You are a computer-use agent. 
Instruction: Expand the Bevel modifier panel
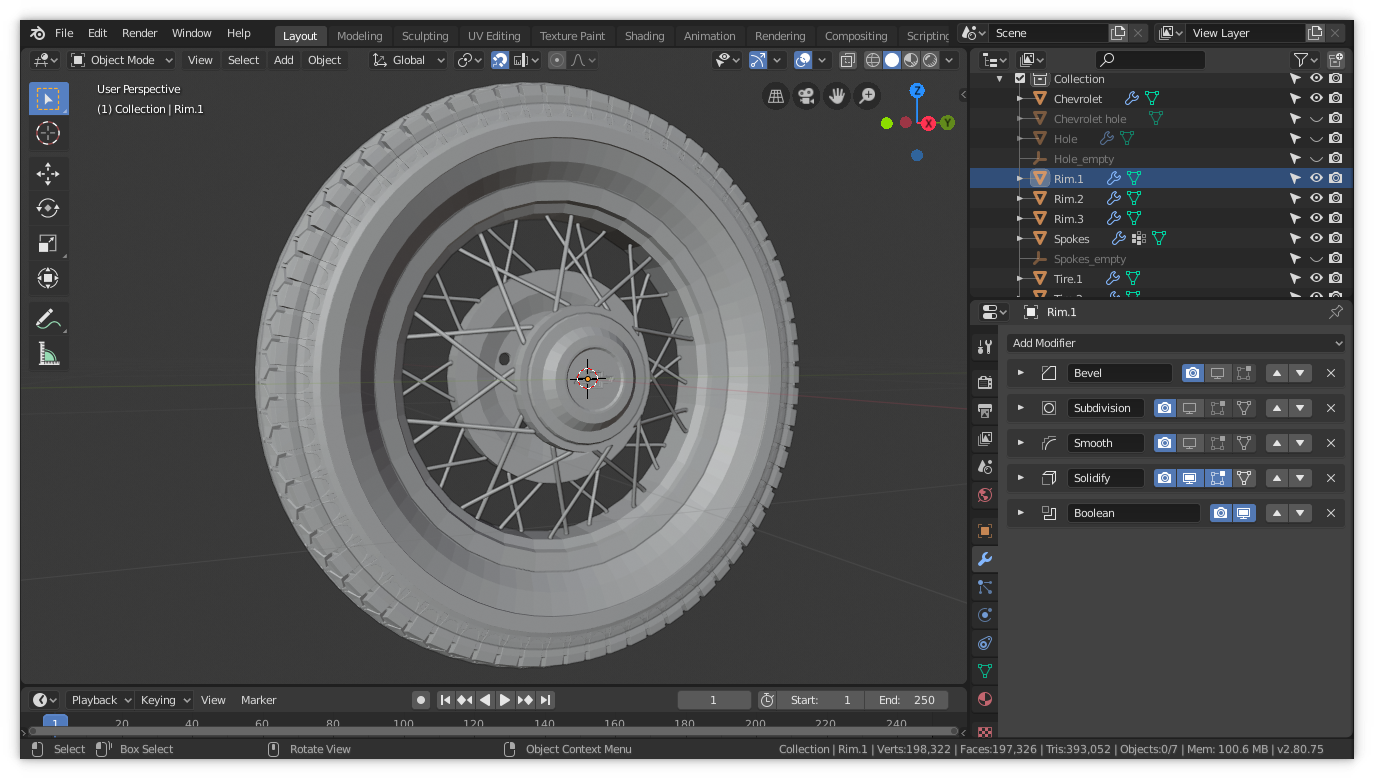click(x=1020, y=373)
